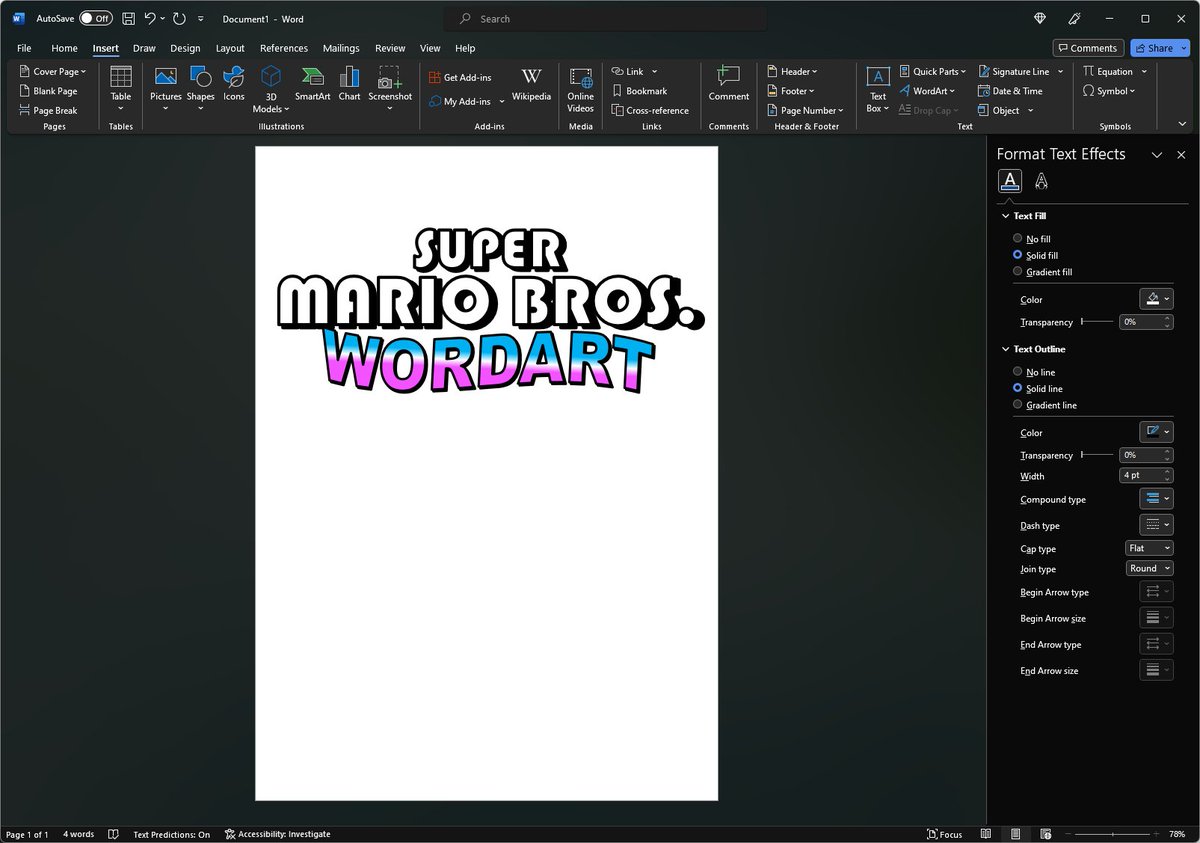Insert a SmartArt graphic

click(312, 84)
